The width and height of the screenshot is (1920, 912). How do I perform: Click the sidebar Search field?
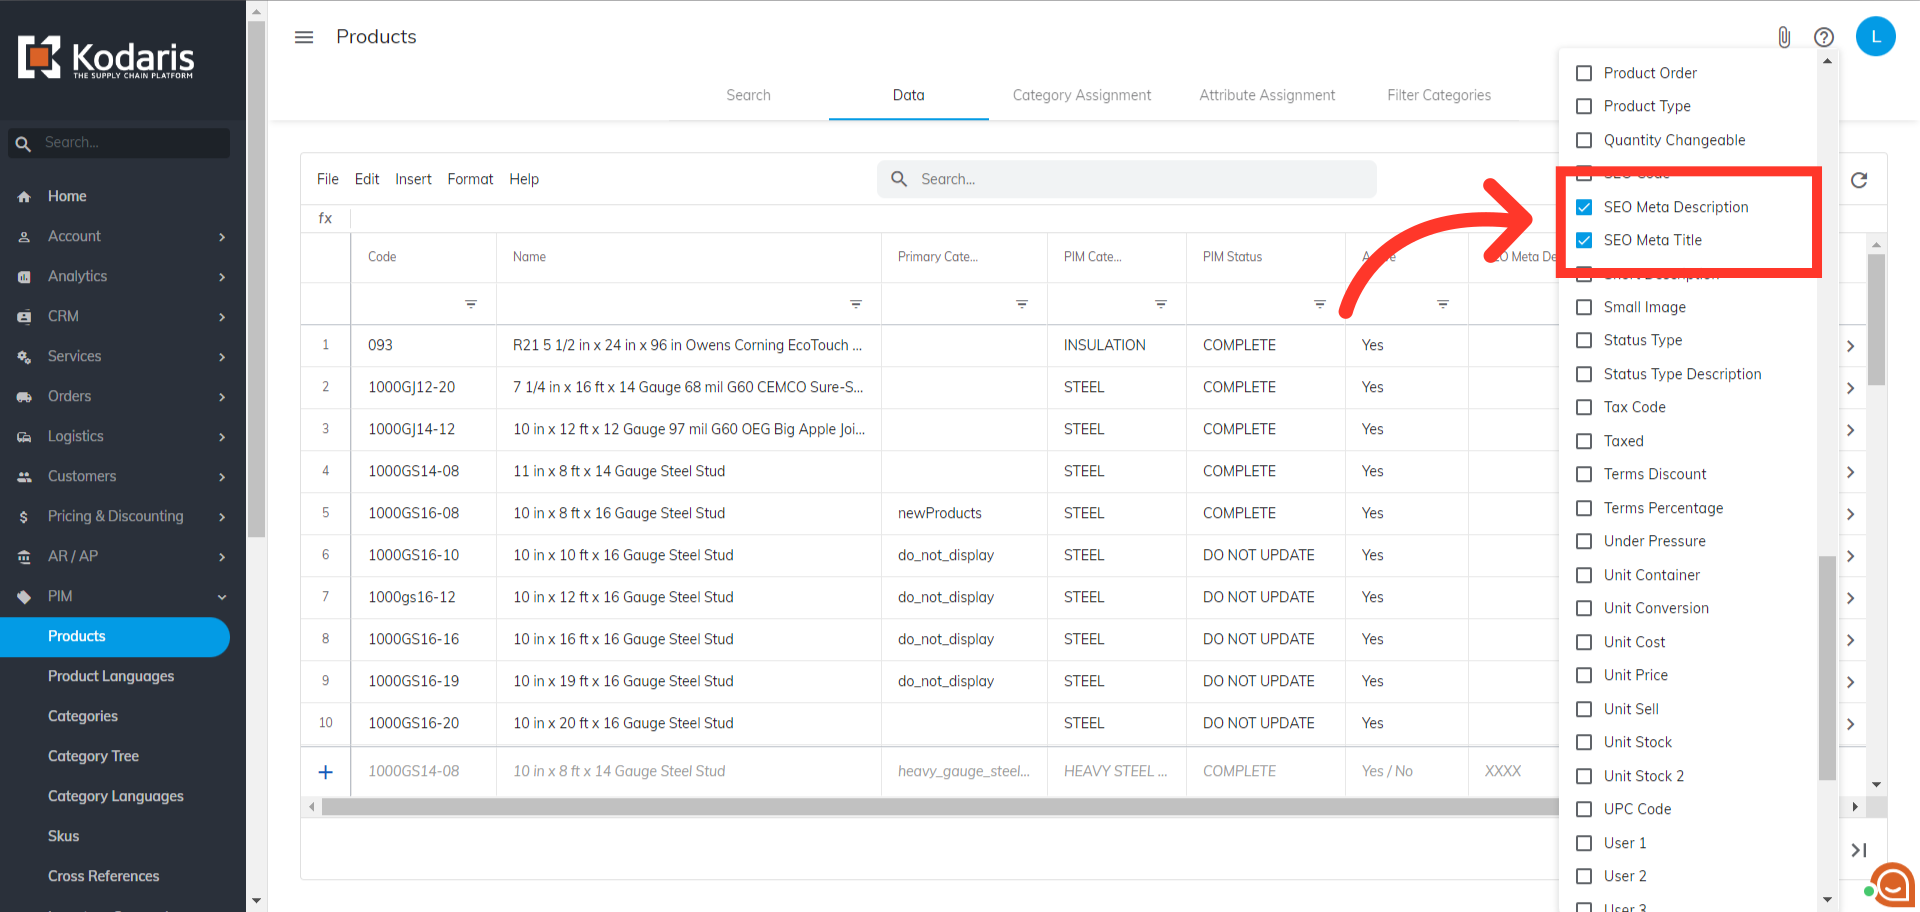click(119, 143)
